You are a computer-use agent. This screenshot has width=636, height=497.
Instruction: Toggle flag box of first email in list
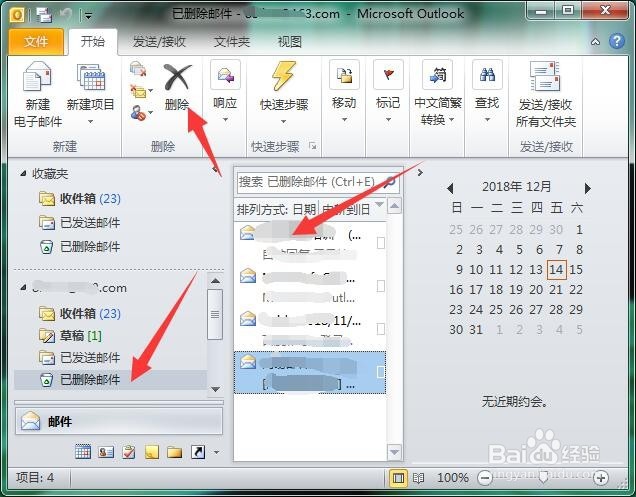(x=381, y=243)
